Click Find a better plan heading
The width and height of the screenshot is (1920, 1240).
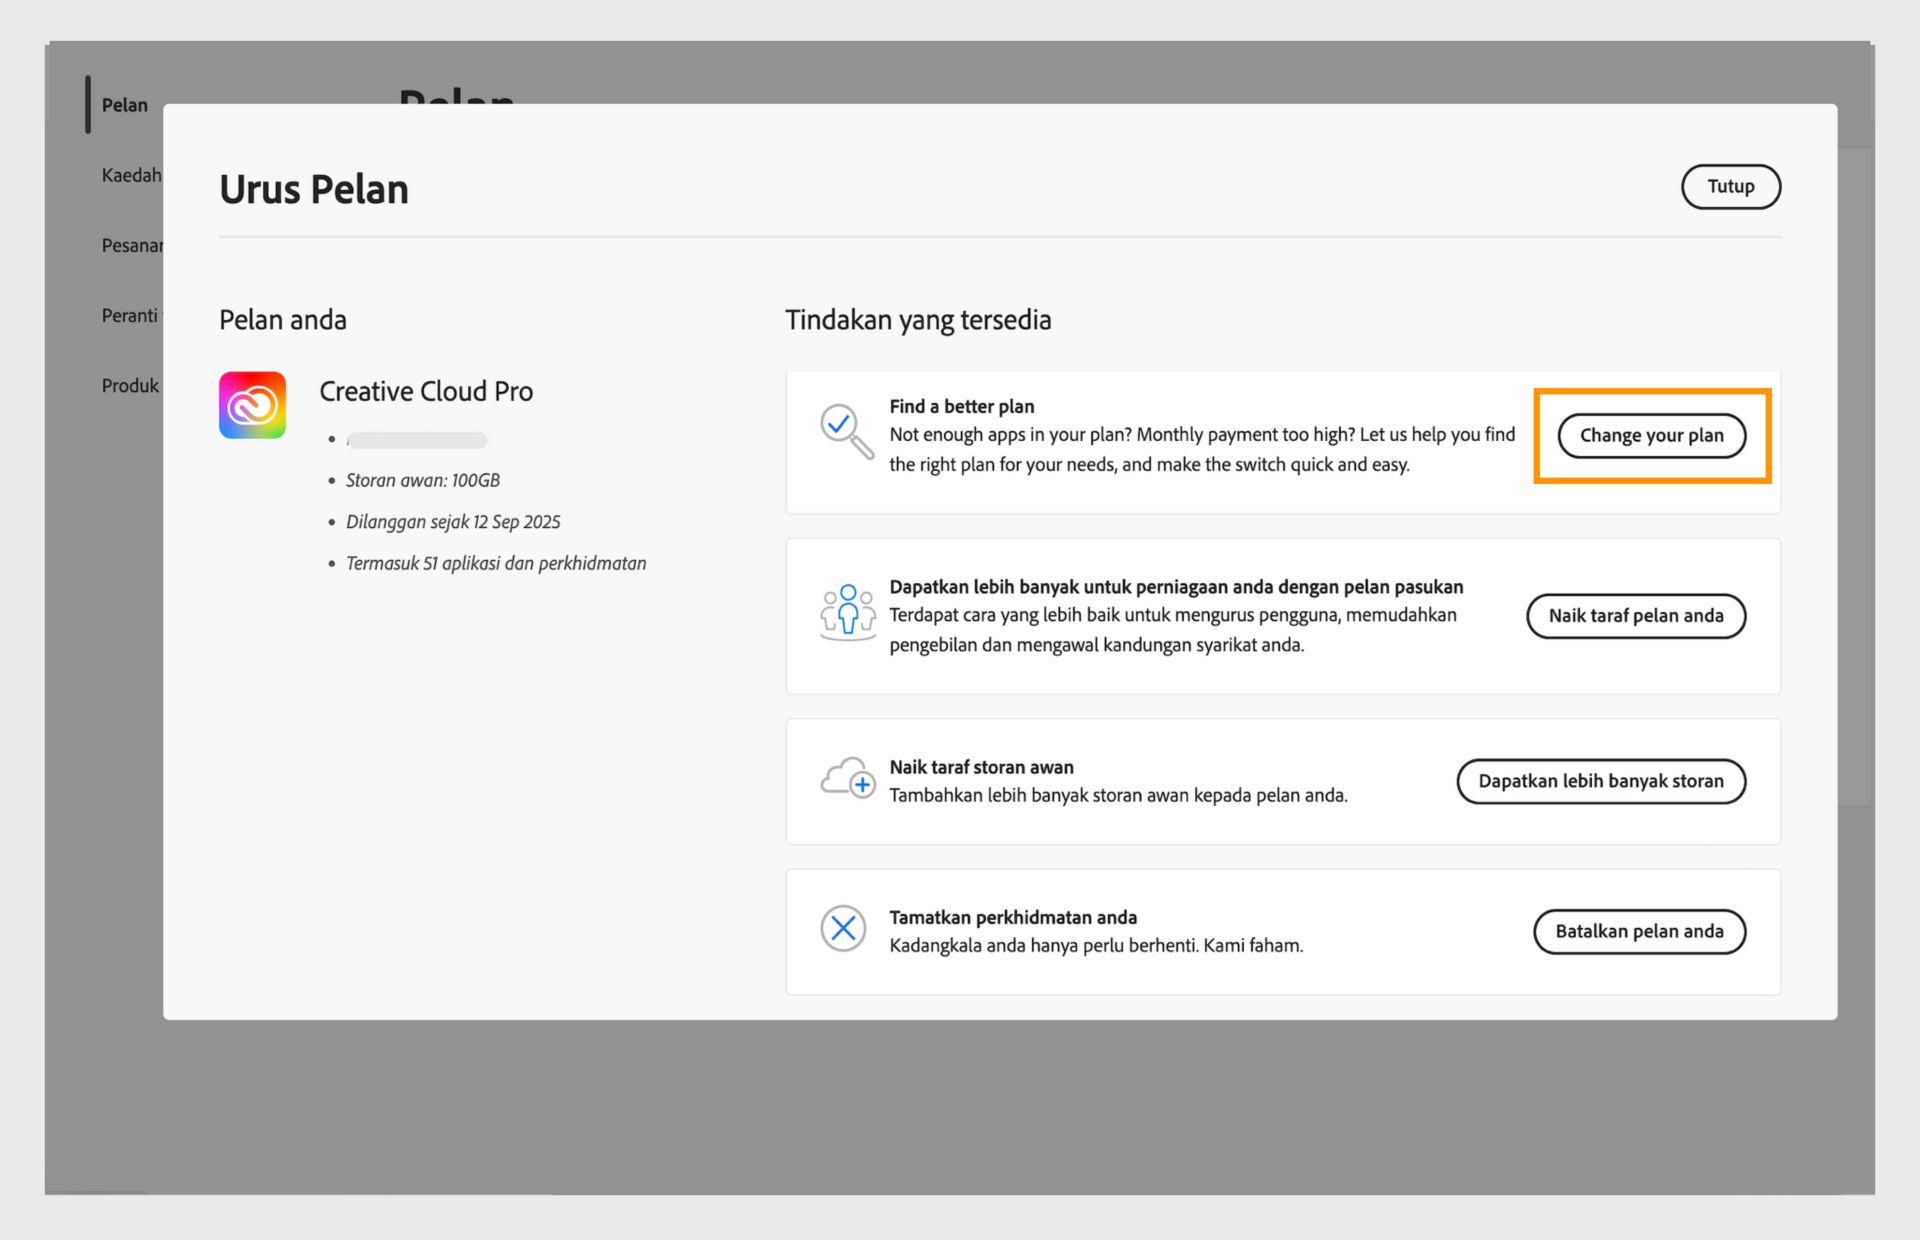(961, 406)
